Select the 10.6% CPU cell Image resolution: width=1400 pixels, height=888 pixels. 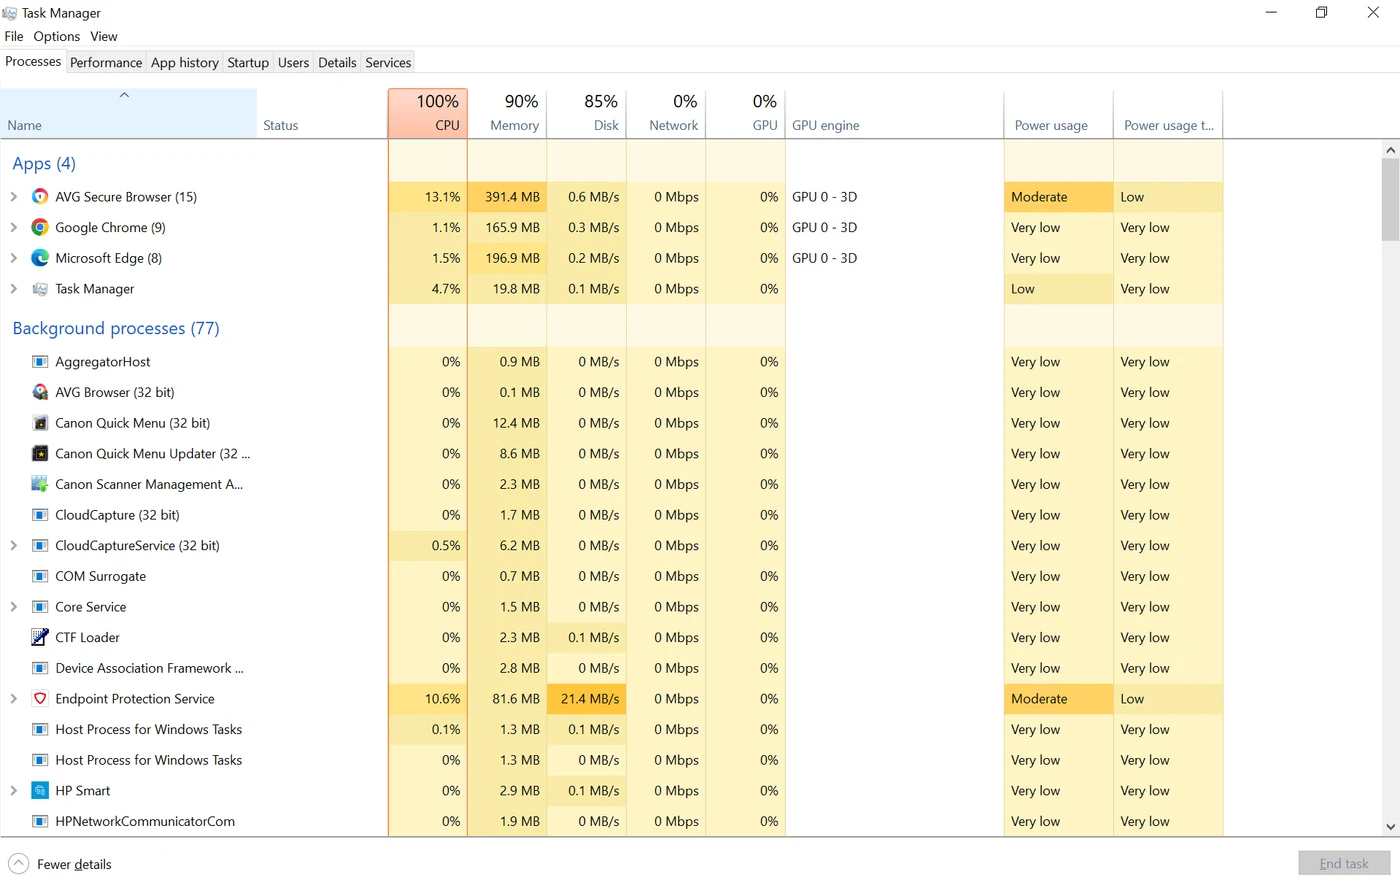[427, 699]
